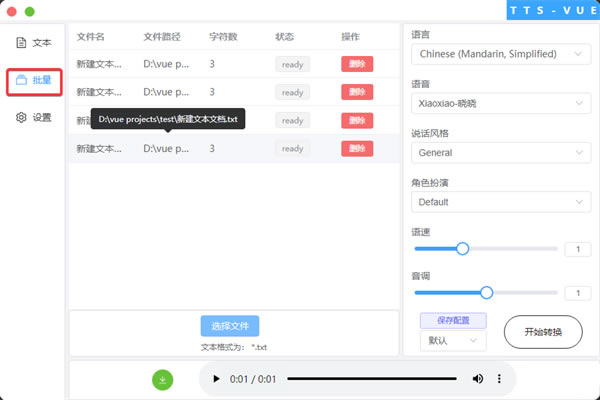Screen dimensions: 600x400
Task: Open the 默认 config dropdown
Action: coord(453,340)
